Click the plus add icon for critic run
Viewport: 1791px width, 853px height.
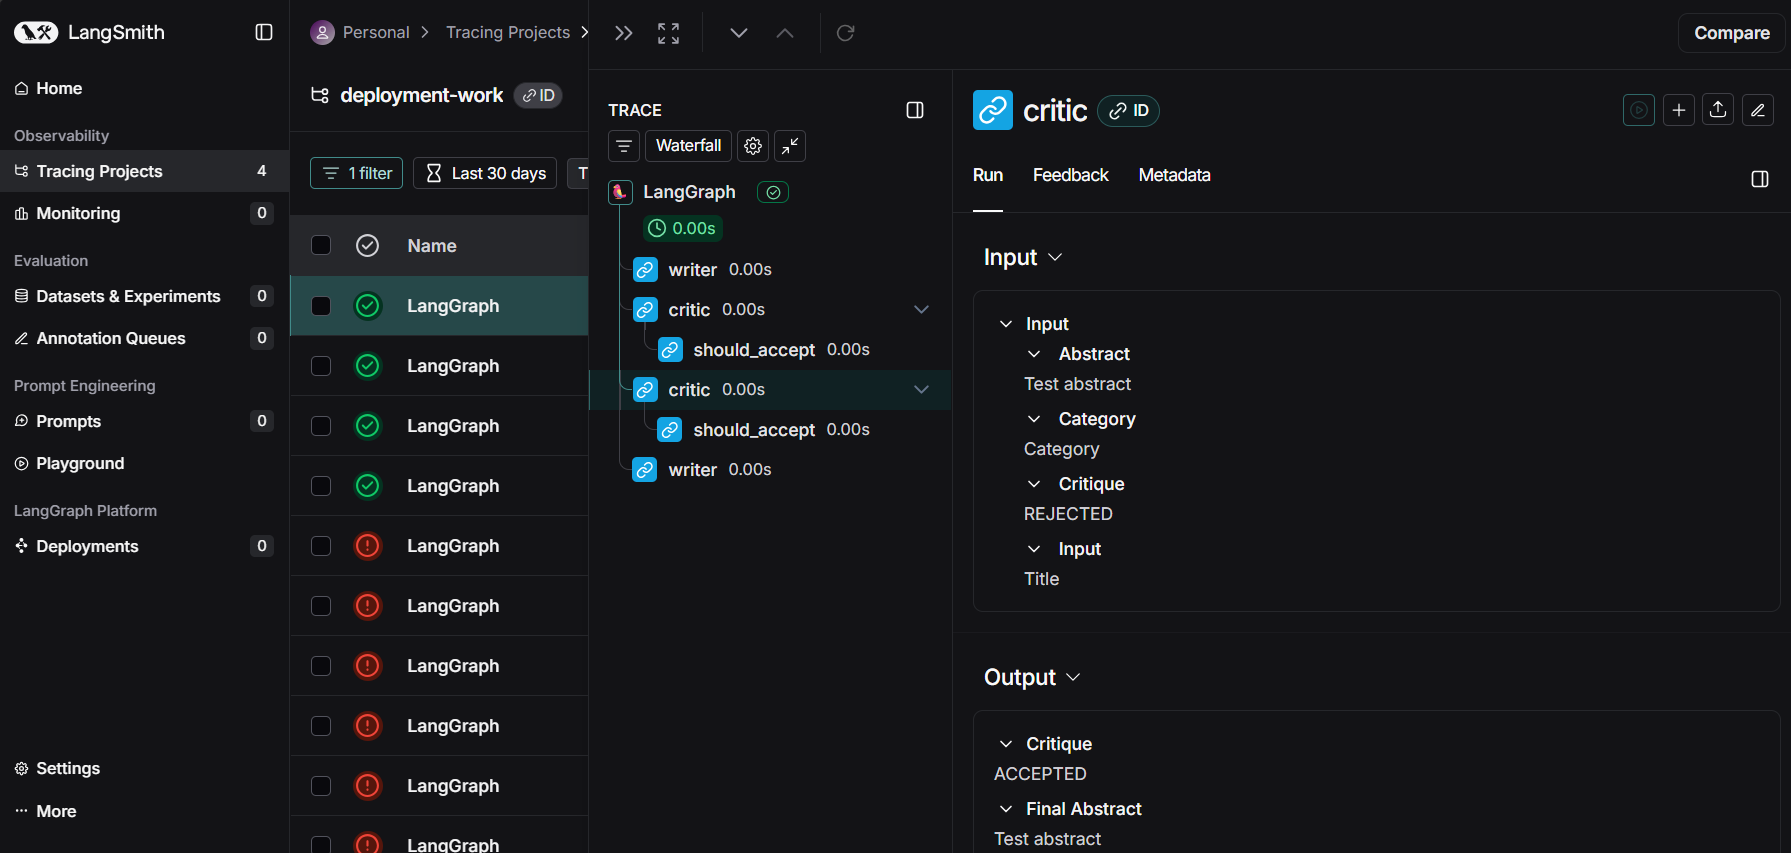coord(1679,110)
